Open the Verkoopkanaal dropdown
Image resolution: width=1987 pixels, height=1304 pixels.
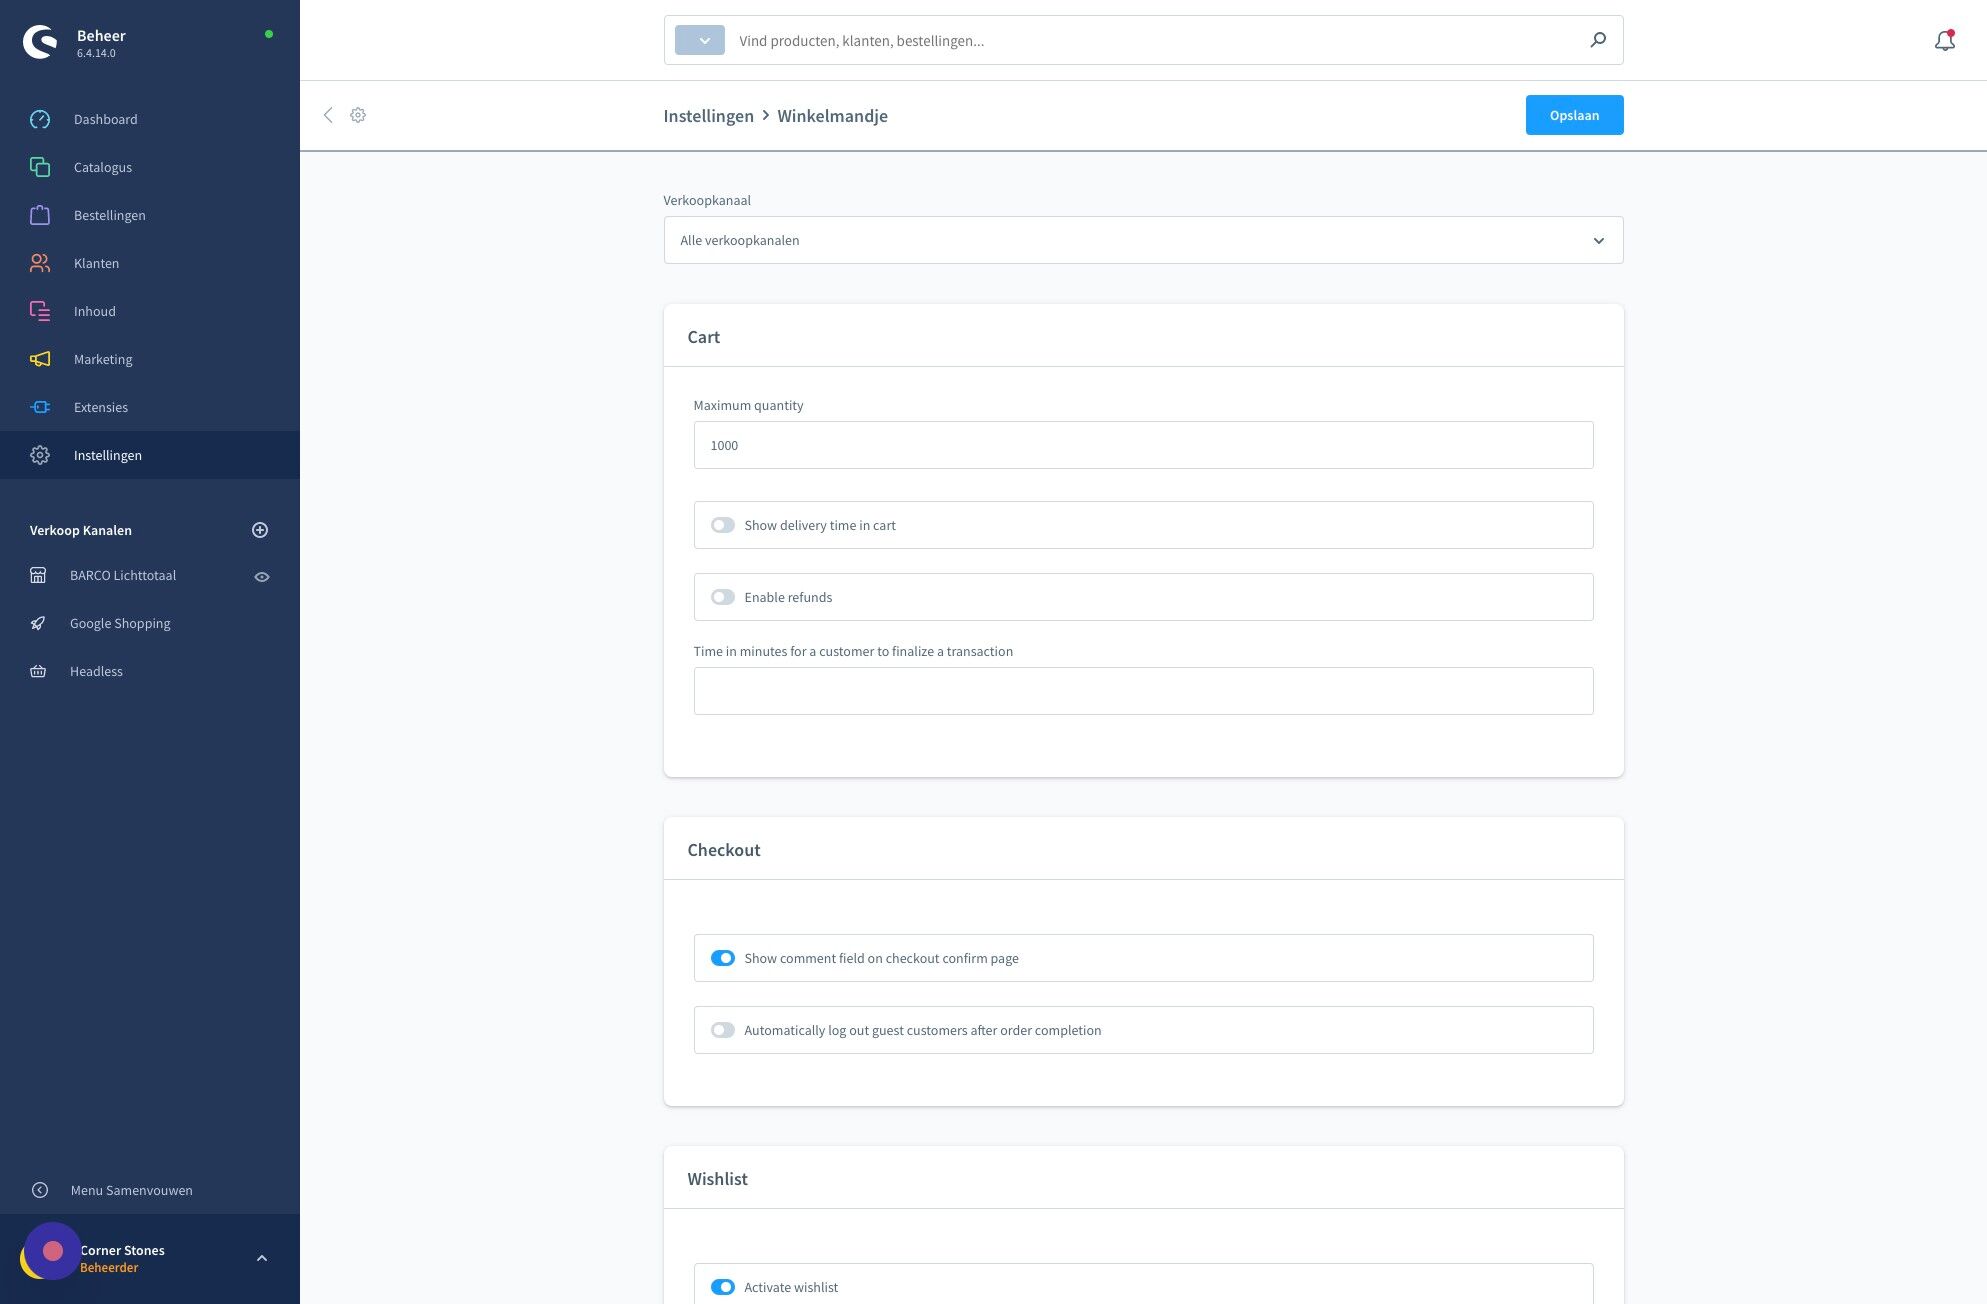pos(1143,240)
